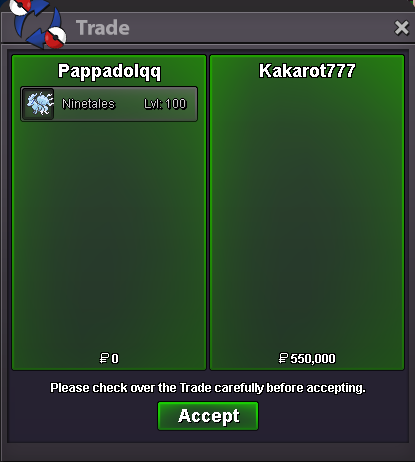This screenshot has height=462, width=415.
Task: Click the lower-right Pokeball in Trade logo
Action: (x=56, y=38)
